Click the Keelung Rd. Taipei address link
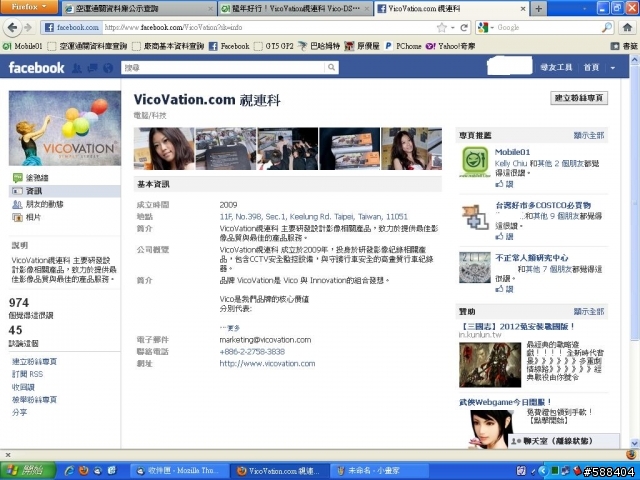 tap(313, 216)
